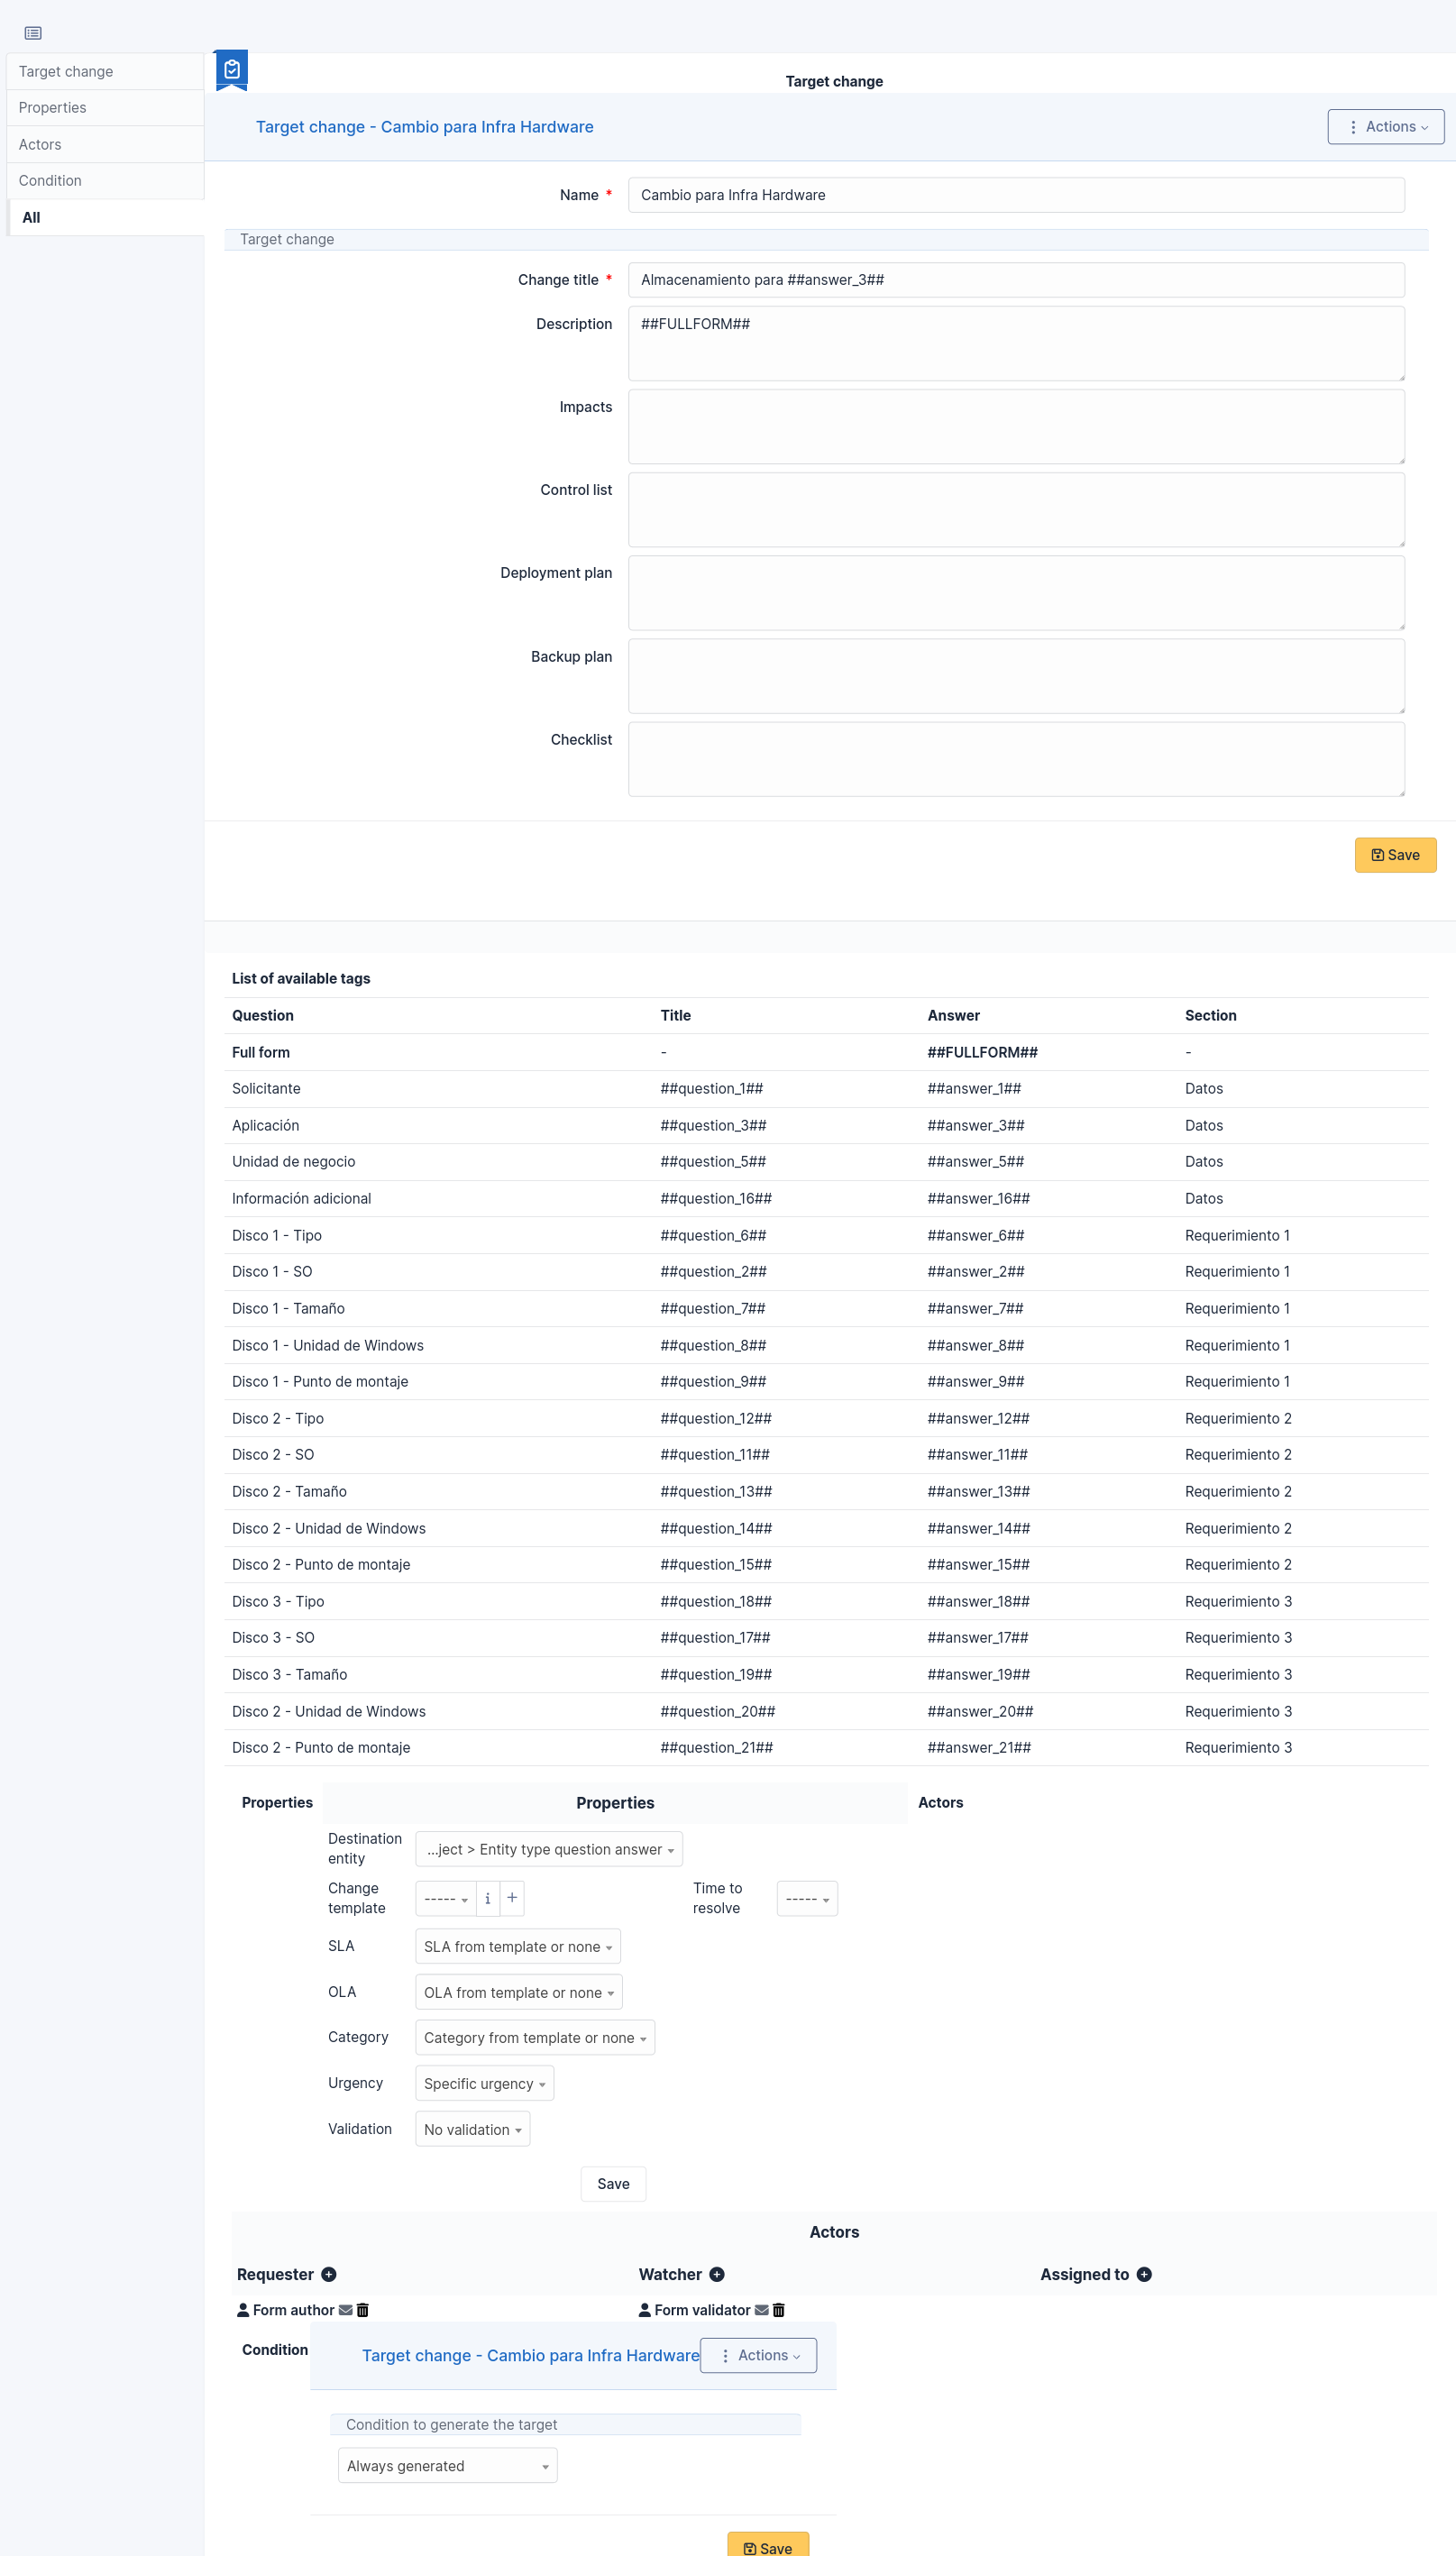Click the yellow Save button
Image resolution: width=1456 pixels, height=2556 pixels.
tap(1395, 855)
